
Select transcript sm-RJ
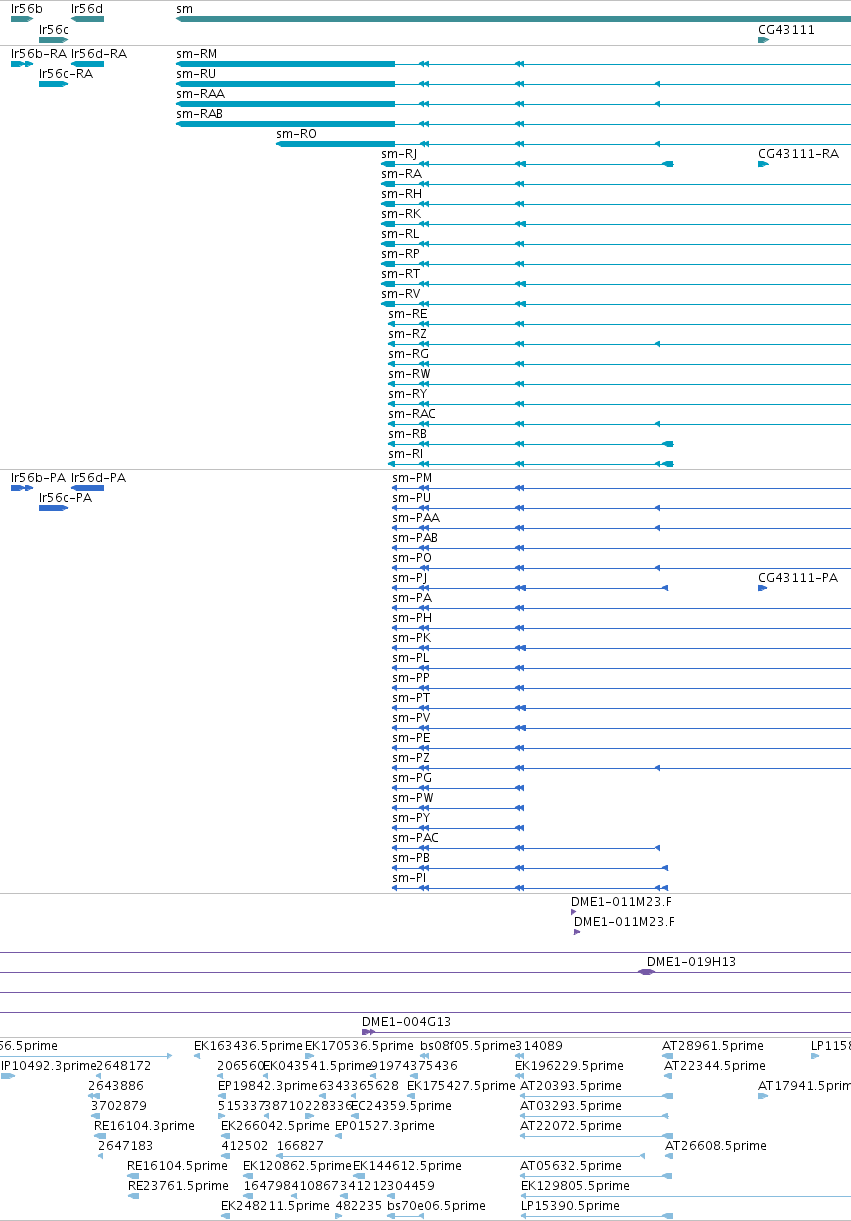tap(399, 153)
